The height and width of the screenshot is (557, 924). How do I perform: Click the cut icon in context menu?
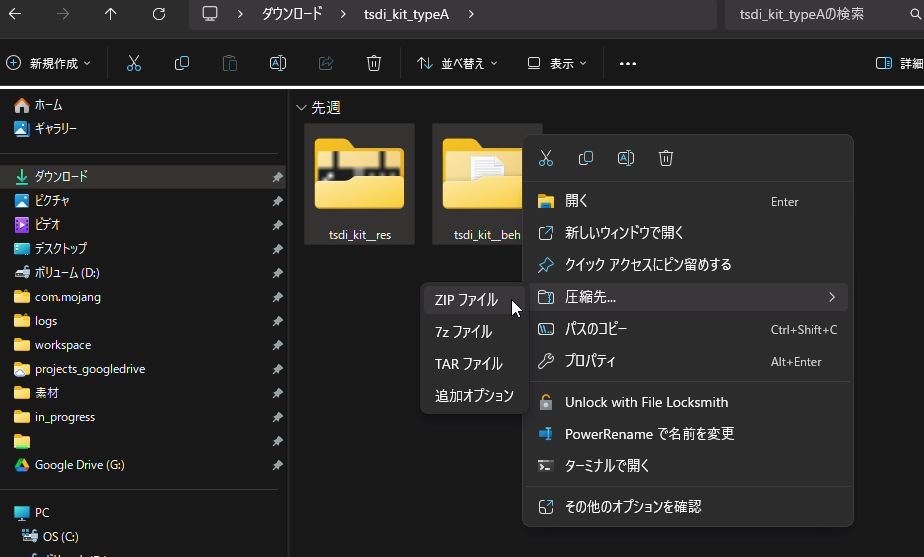pos(546,158)
